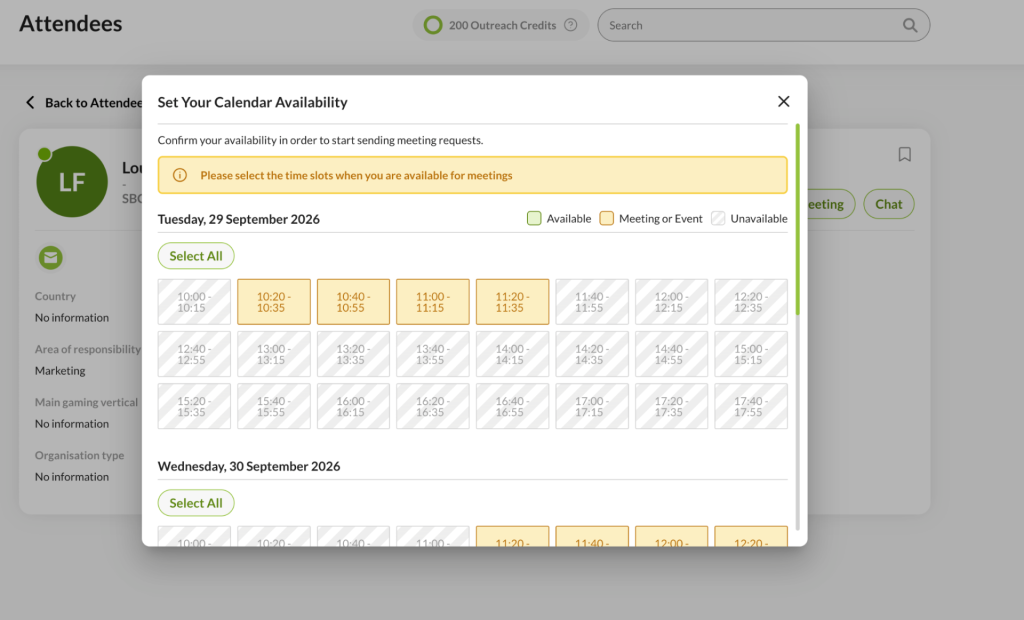
Task: Click the LF avatar circle
Action: point(72,182)
